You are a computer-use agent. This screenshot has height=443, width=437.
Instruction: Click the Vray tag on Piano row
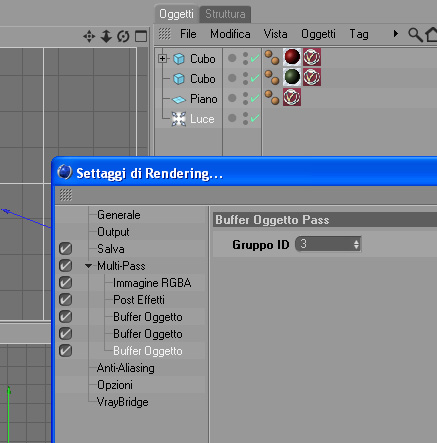click(292, 97)
